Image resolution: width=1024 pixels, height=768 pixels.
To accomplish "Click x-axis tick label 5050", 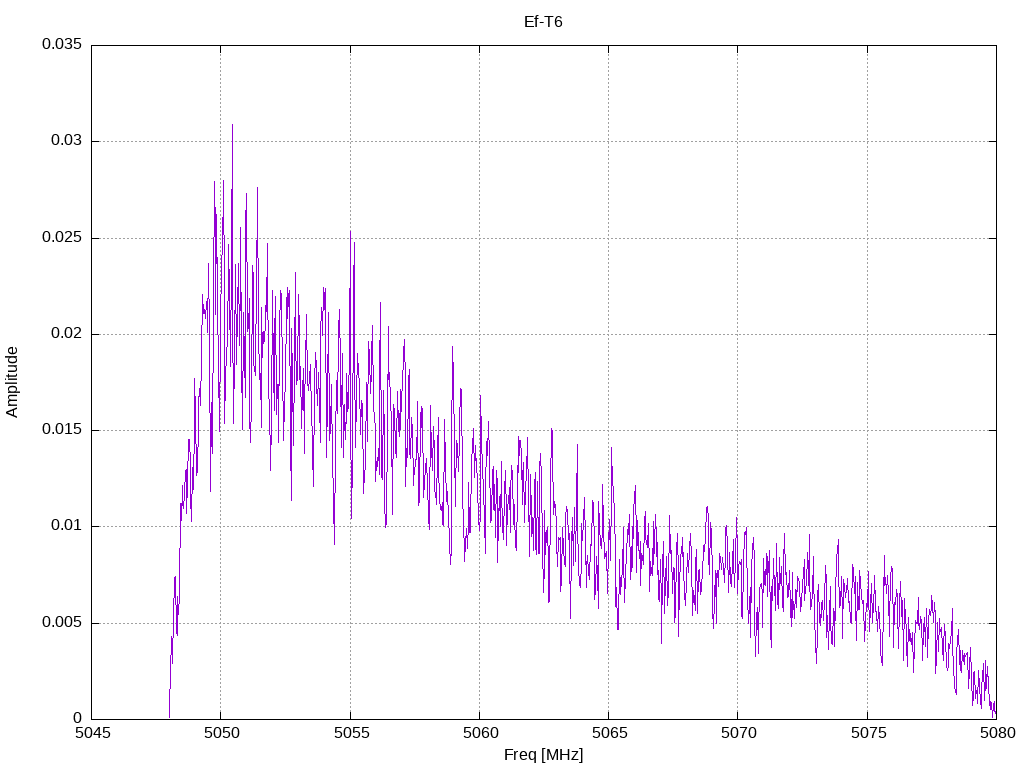I will click(222, 733).
